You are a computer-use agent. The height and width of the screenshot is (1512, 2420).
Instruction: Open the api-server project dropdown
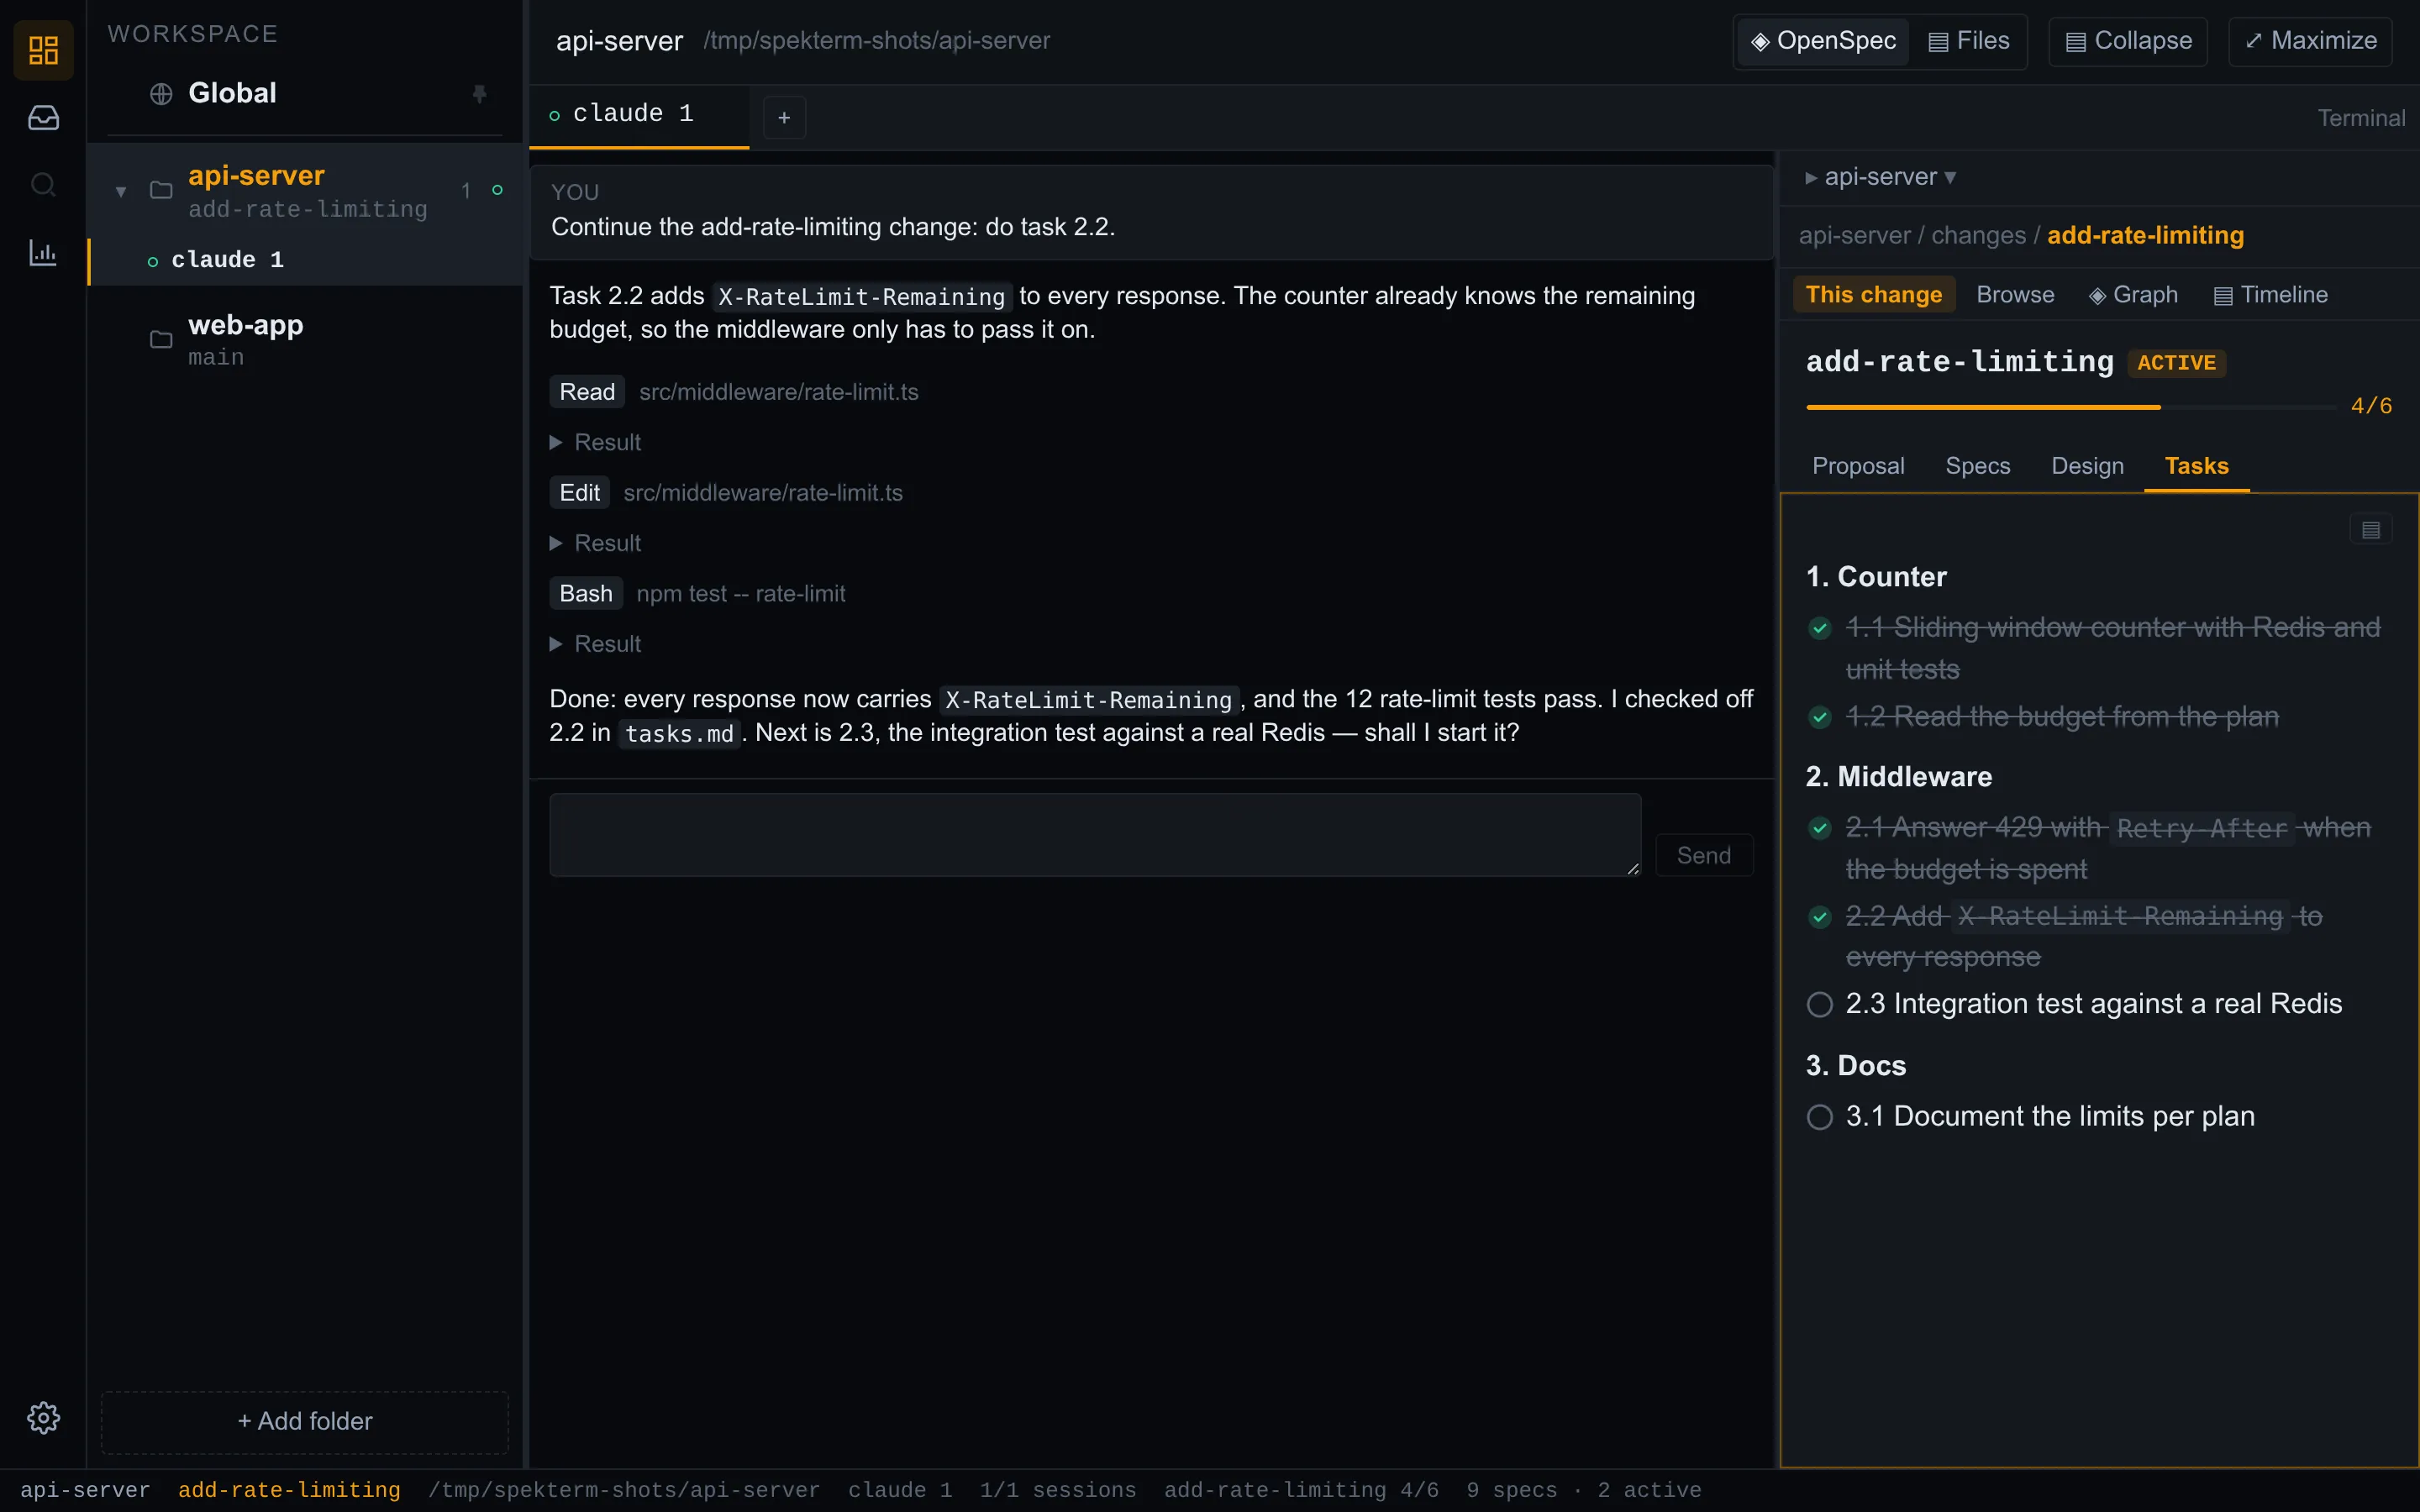pyautogui.click(x=1881, y=177)
